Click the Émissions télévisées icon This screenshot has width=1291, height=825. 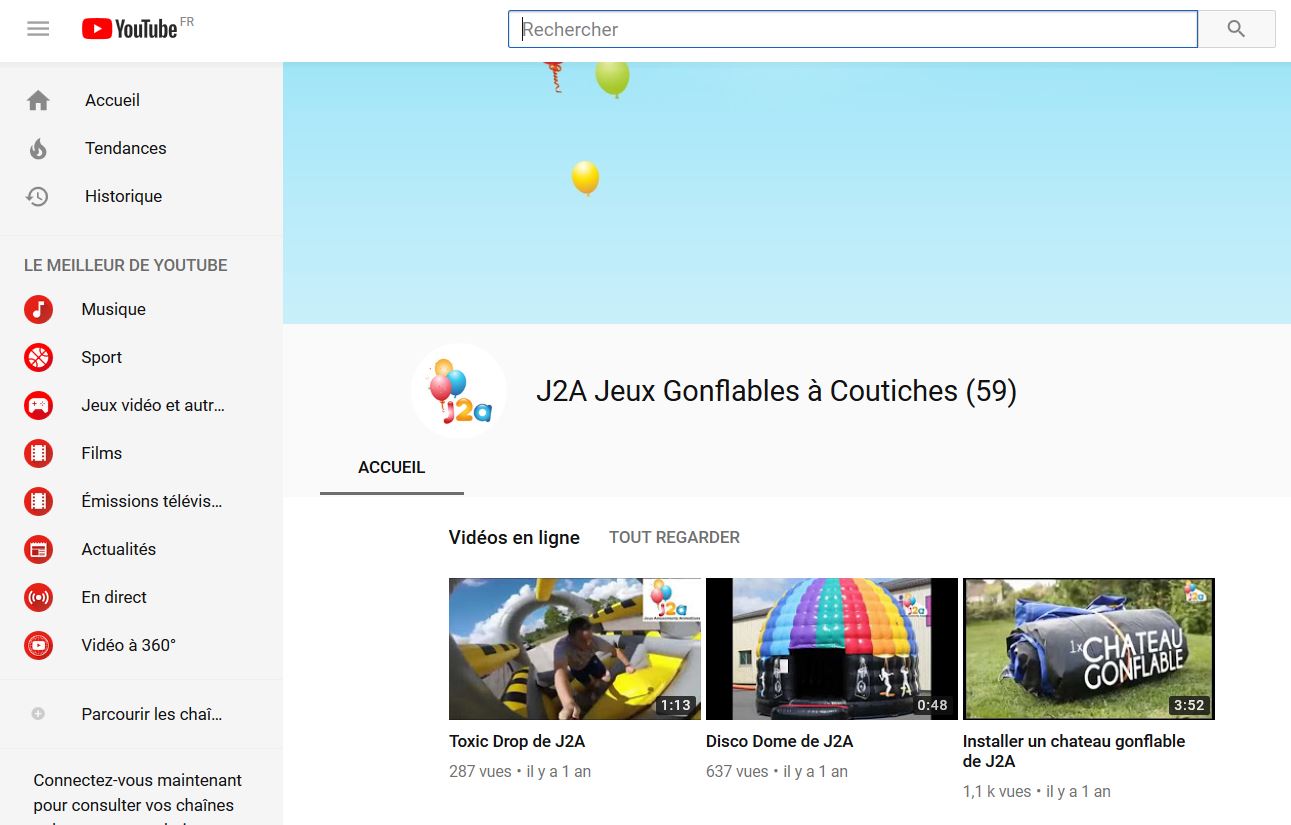point(38,501)
